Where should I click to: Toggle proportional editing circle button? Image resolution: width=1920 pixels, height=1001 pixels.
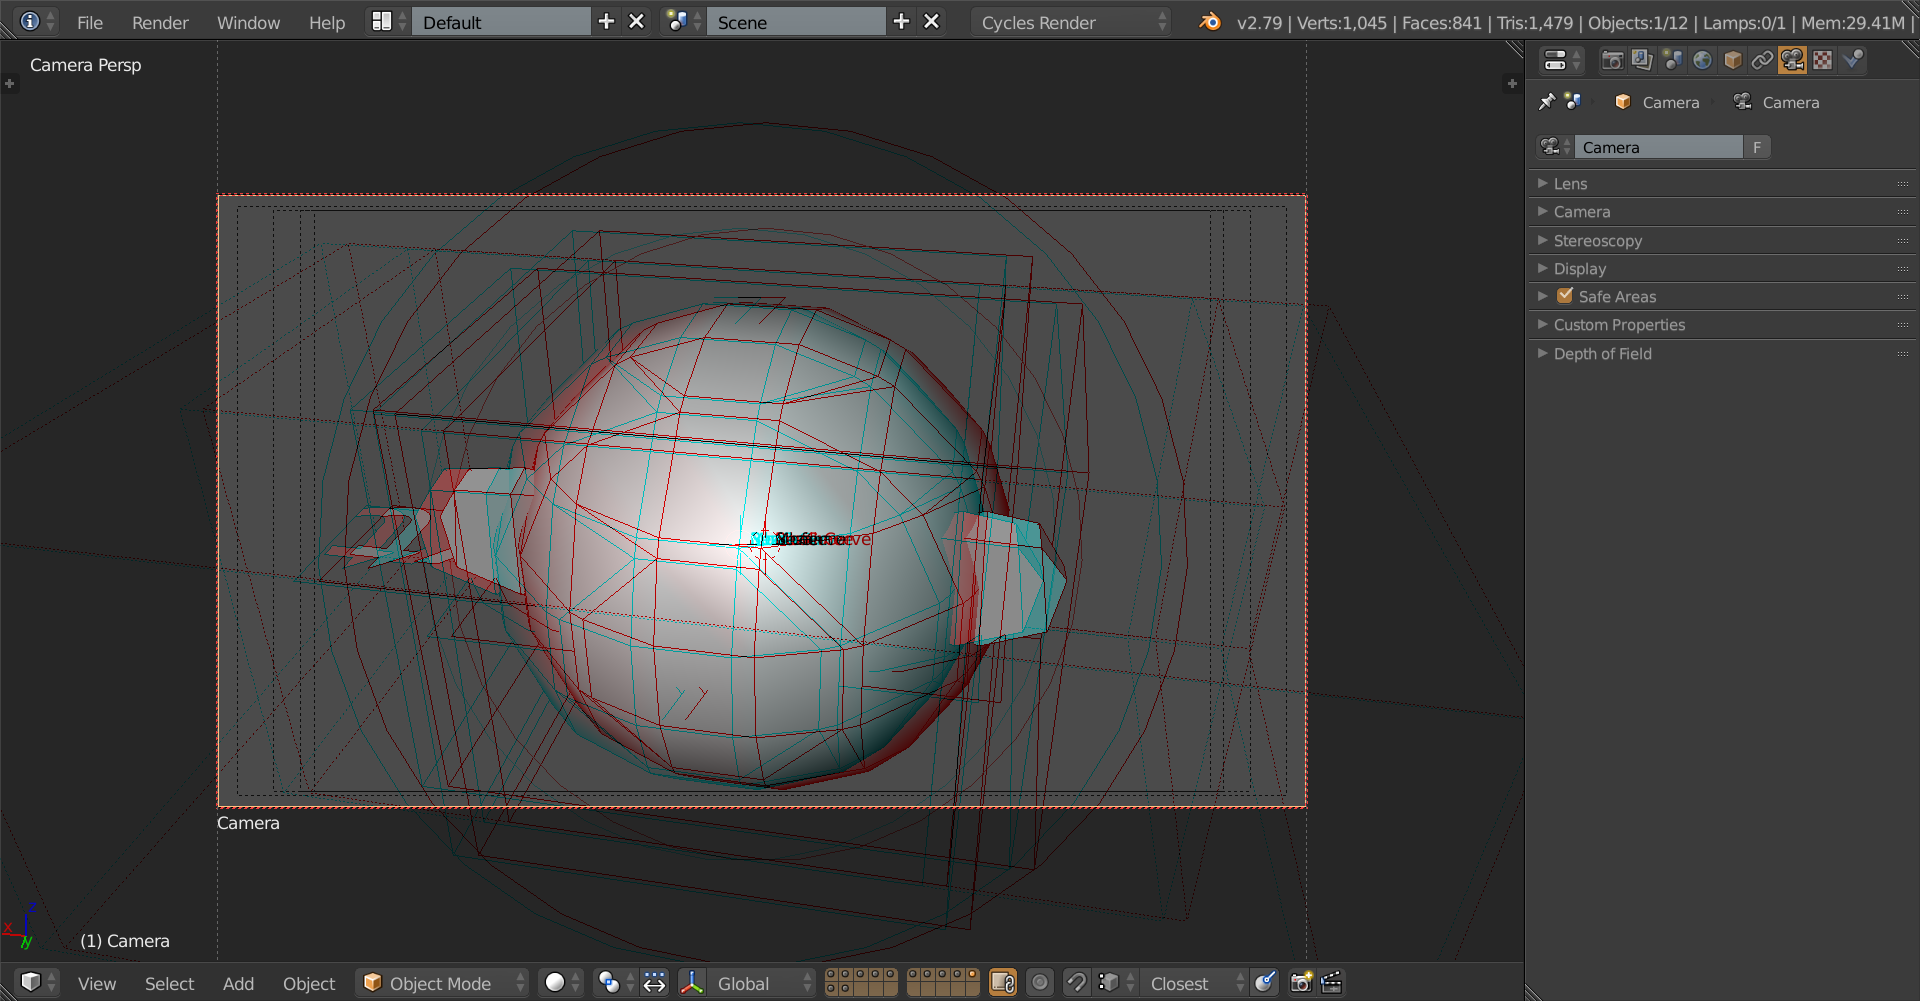(1040, 983)
